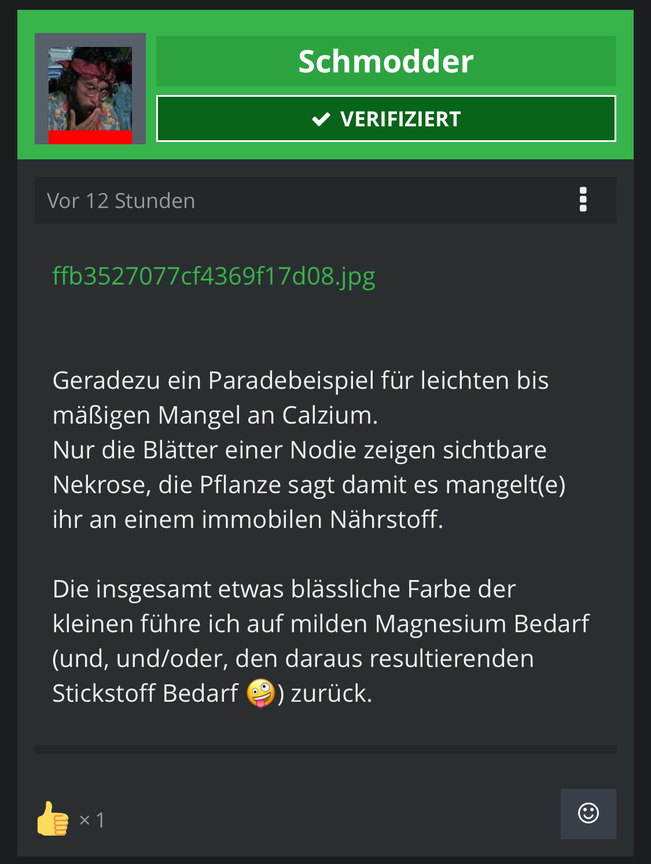Click the paragraph starting "Die insgesamt etwas blässliche"

click(x=321, y=641)
